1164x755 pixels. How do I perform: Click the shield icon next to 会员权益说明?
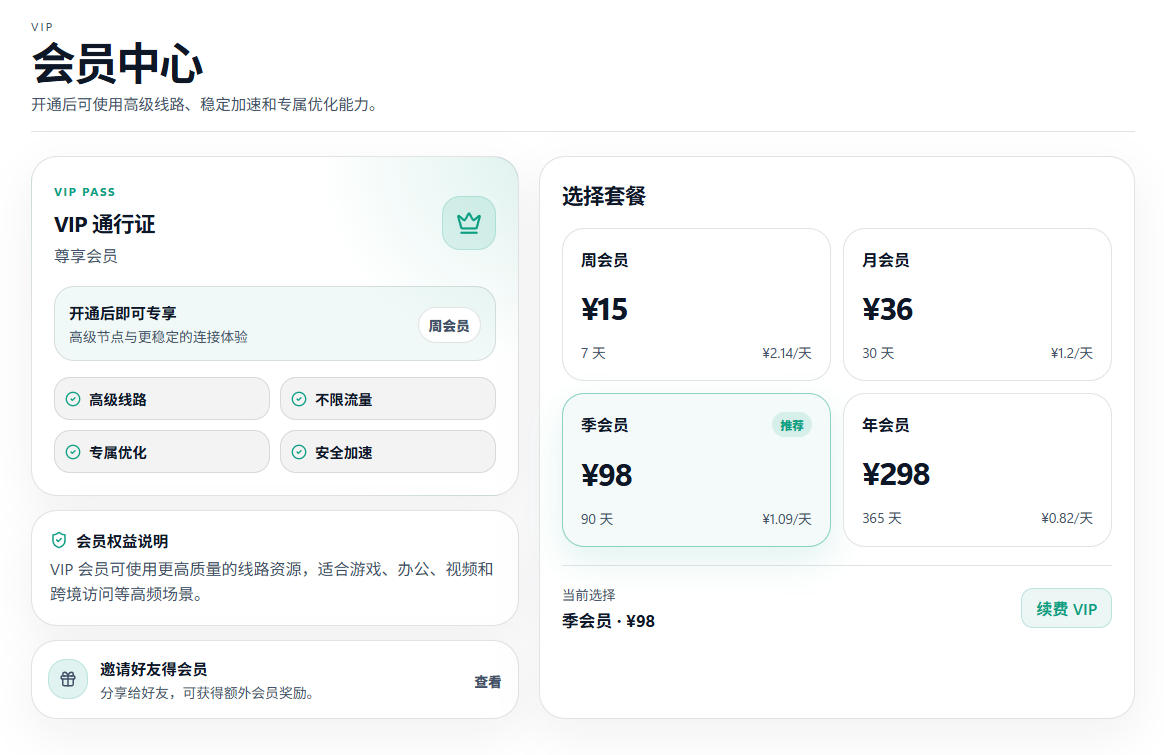tap(59, 540)
